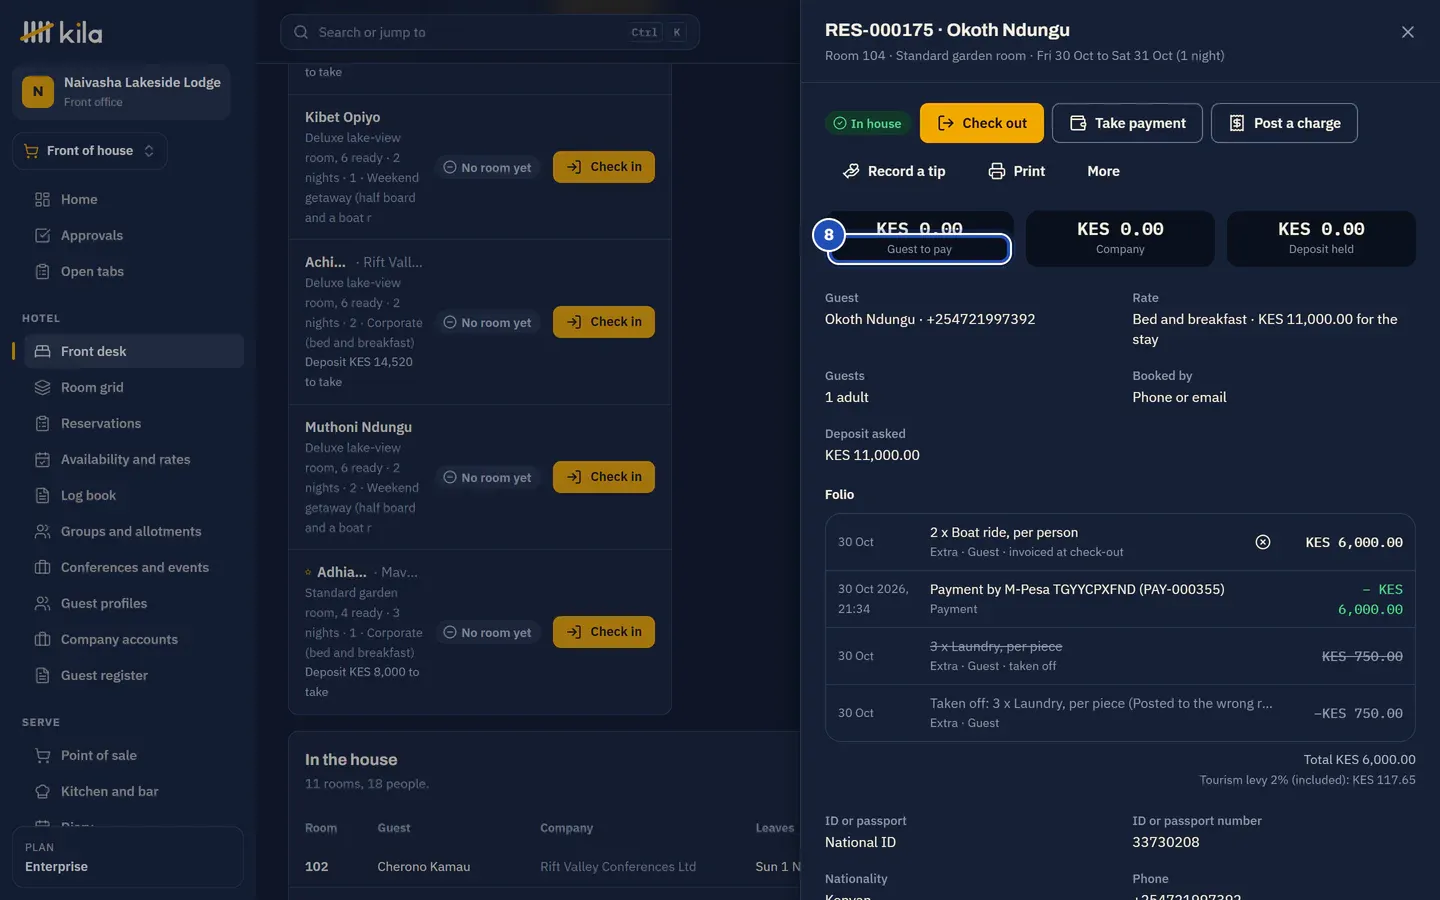Click the Log book icon
Screen dimensions: 1440x900
click(x=42, y=495)
